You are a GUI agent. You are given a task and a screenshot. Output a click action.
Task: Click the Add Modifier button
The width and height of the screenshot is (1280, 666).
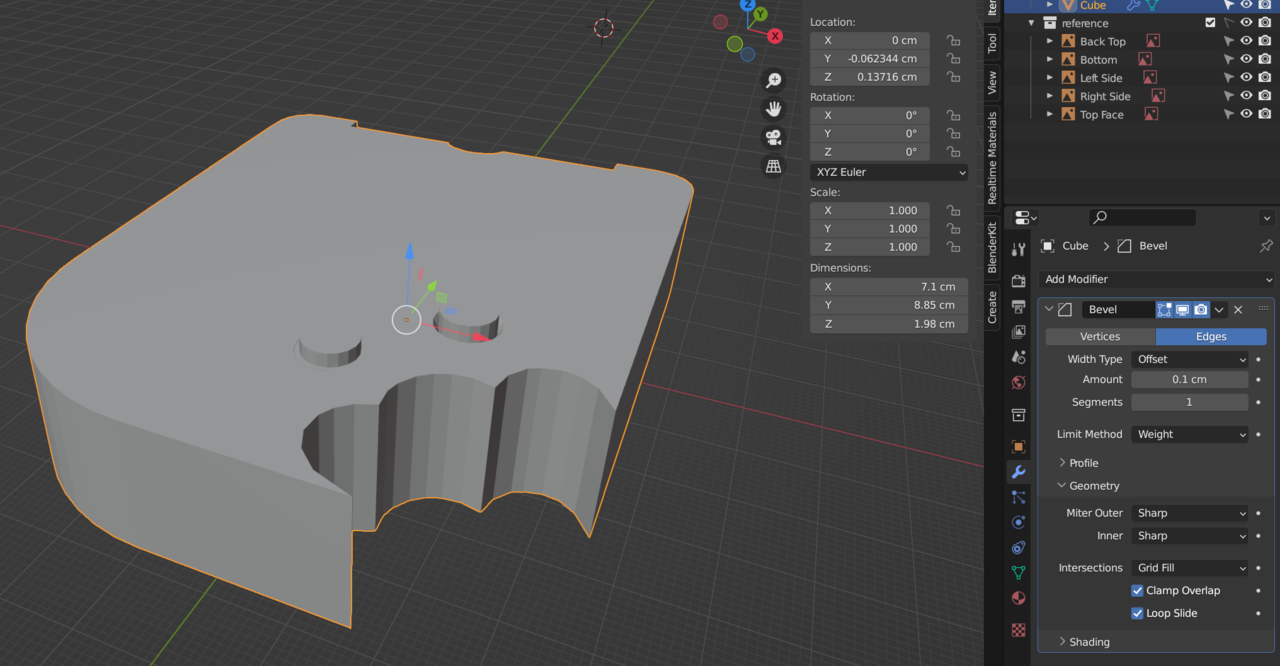point(1157,280)
